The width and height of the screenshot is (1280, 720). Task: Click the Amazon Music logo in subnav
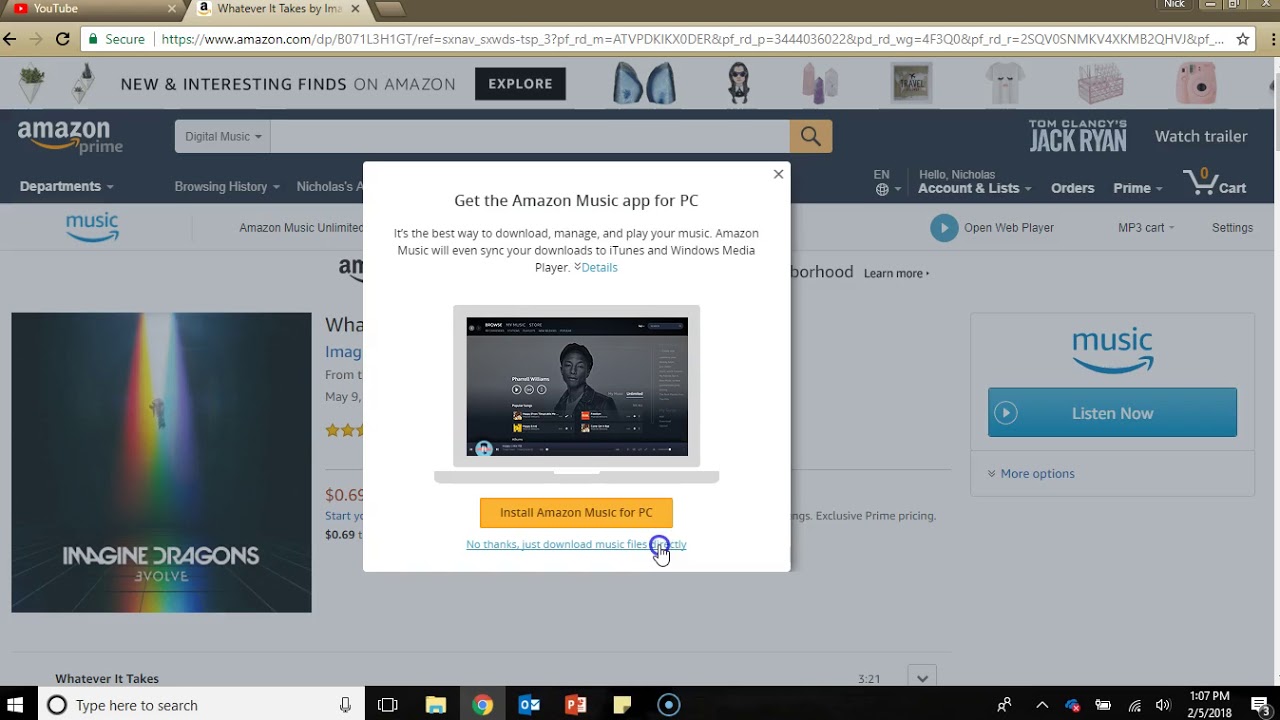point(92,227)
